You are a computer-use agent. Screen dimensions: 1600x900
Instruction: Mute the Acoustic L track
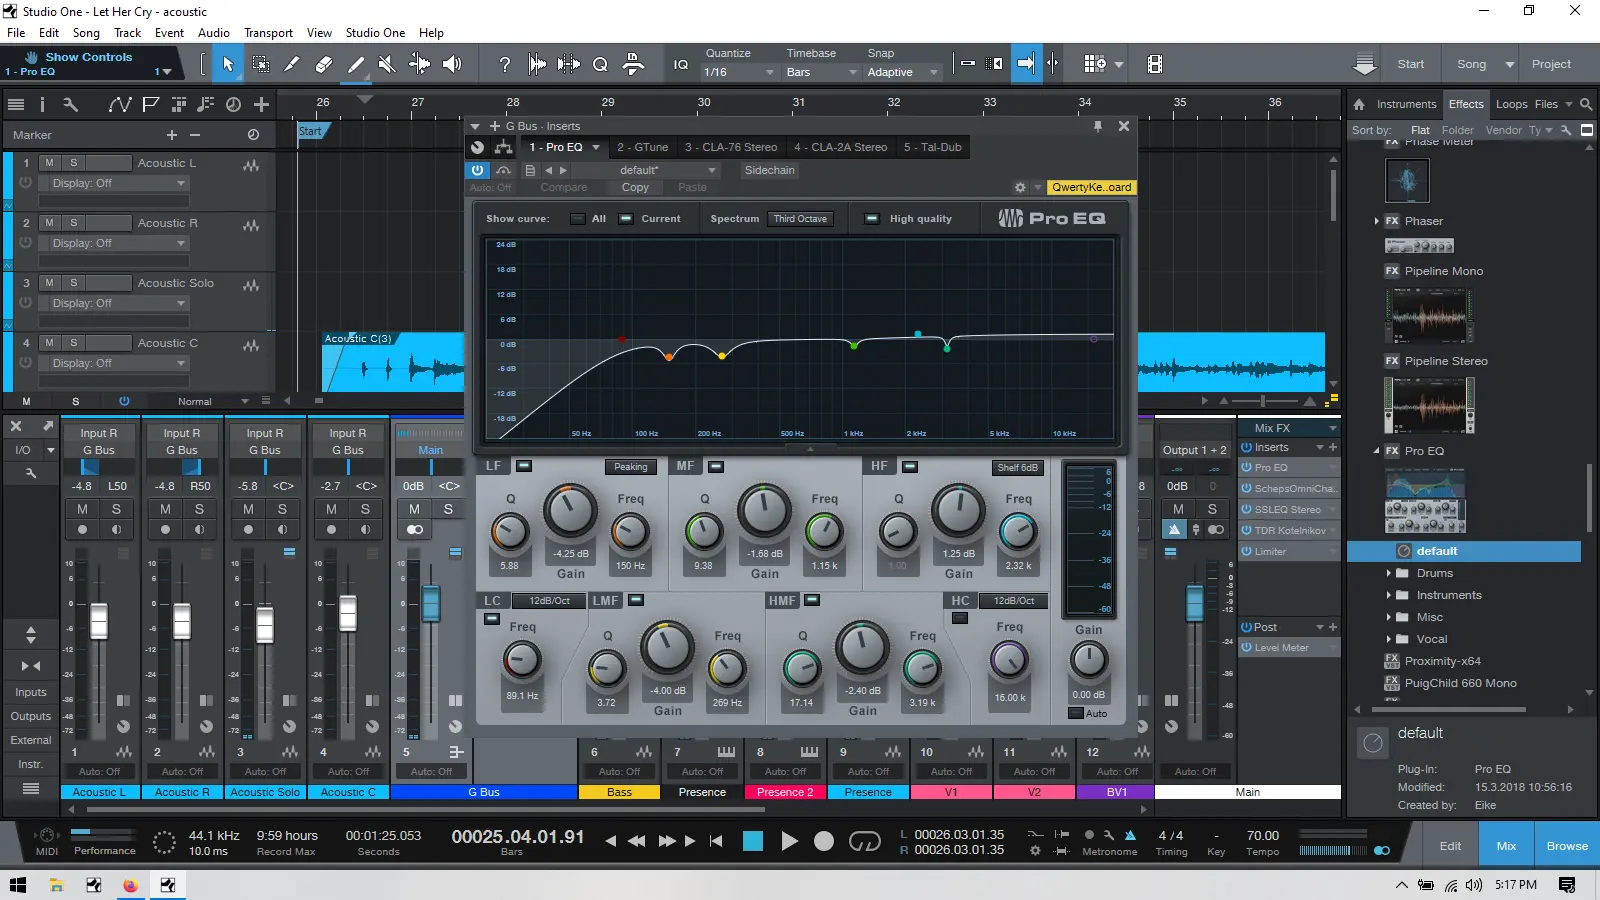tap(49, 163)
